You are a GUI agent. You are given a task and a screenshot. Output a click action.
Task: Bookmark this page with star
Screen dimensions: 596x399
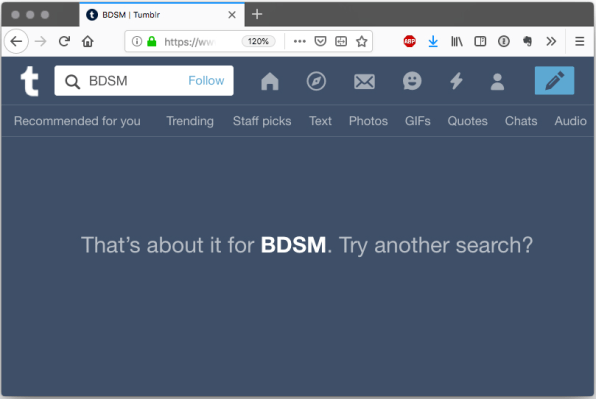[x=361, y=41]
